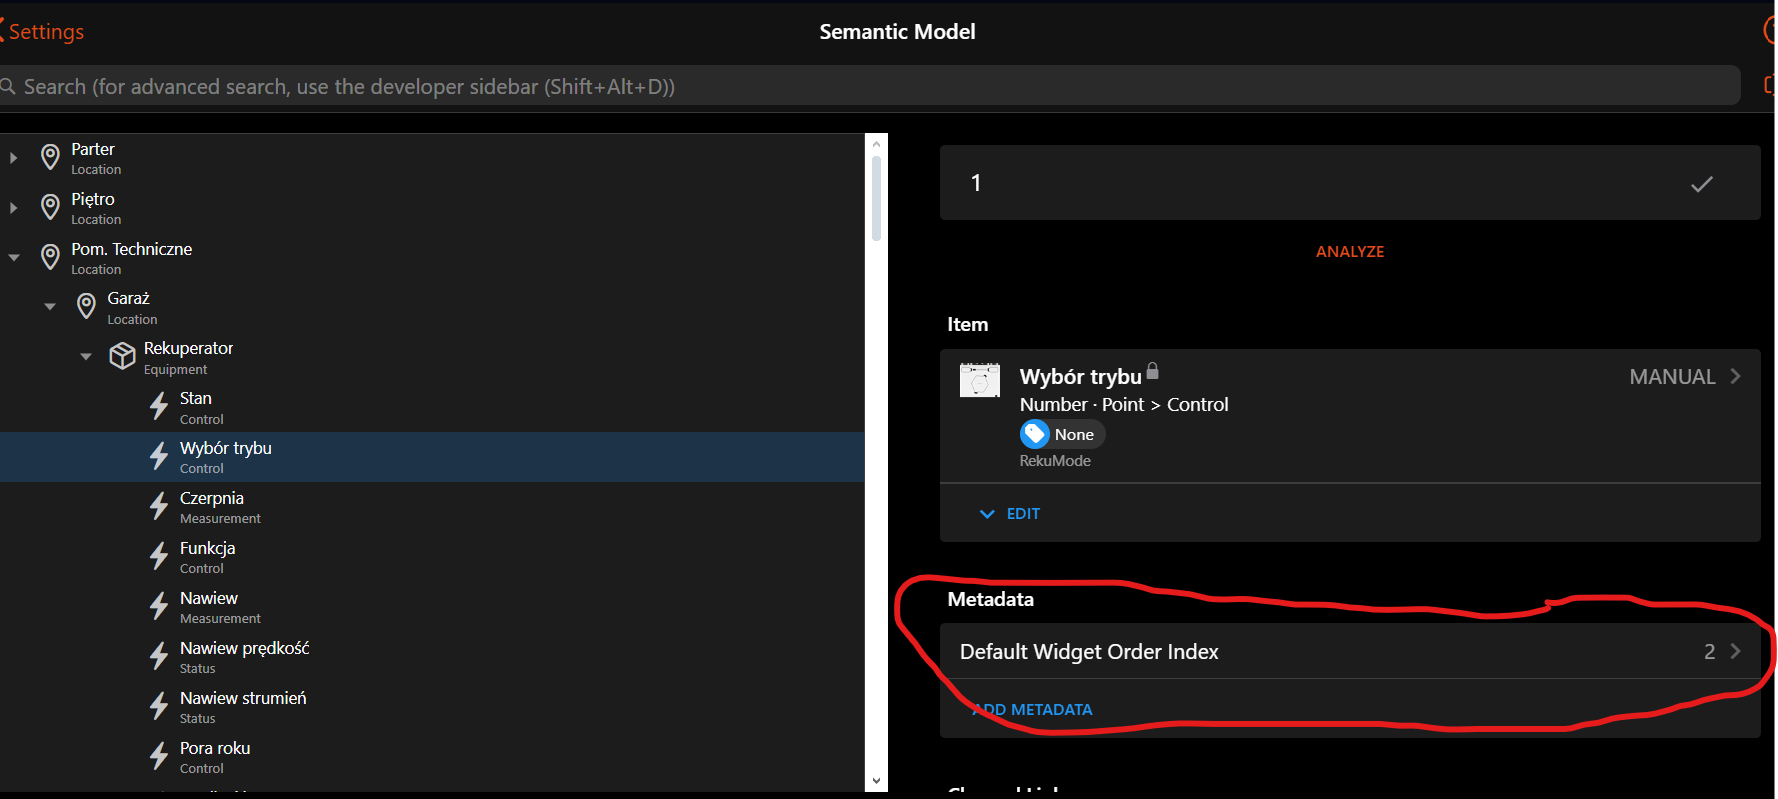
Task: Collapse the Pom. Techniczne location node
Action: point(14,258)
